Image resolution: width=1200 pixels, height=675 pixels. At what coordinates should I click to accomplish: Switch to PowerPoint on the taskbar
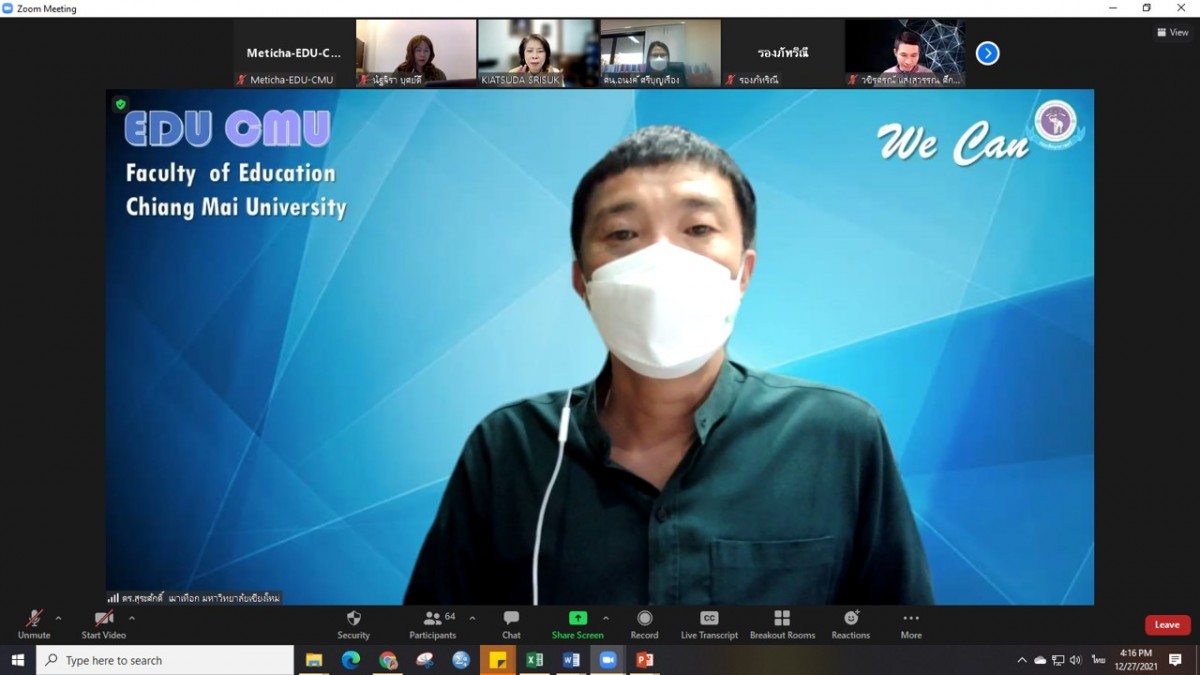pos(645,660)
